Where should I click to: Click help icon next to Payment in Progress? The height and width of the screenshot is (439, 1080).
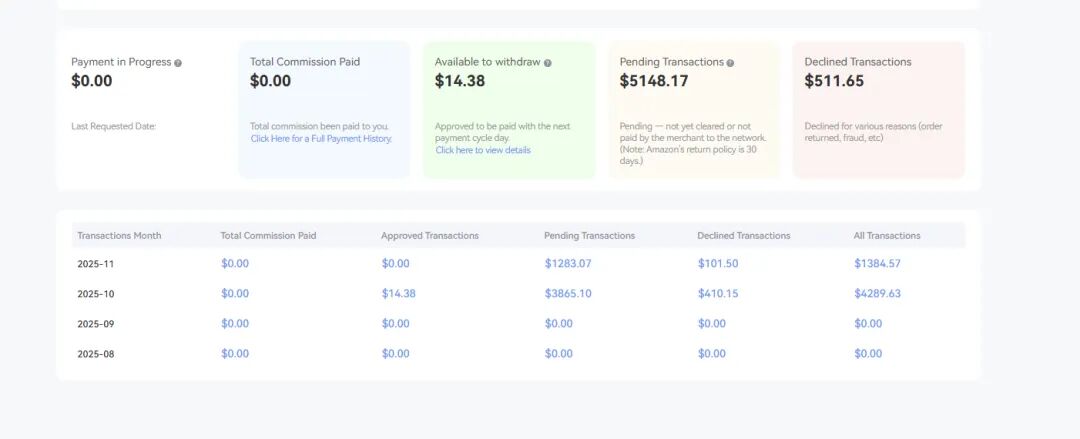click(x=178, y=63)
